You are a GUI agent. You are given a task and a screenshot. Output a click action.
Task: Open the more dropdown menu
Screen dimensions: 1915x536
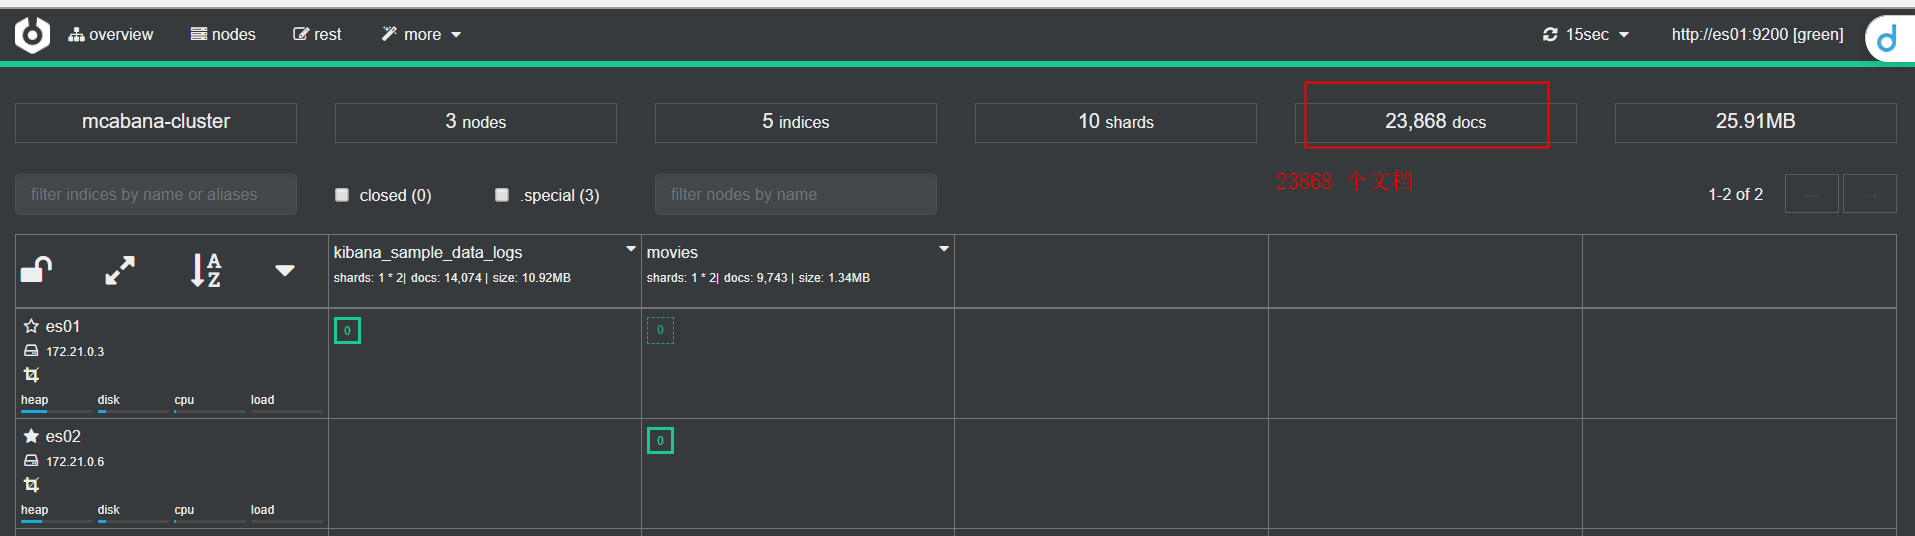[x=421, y=35]
